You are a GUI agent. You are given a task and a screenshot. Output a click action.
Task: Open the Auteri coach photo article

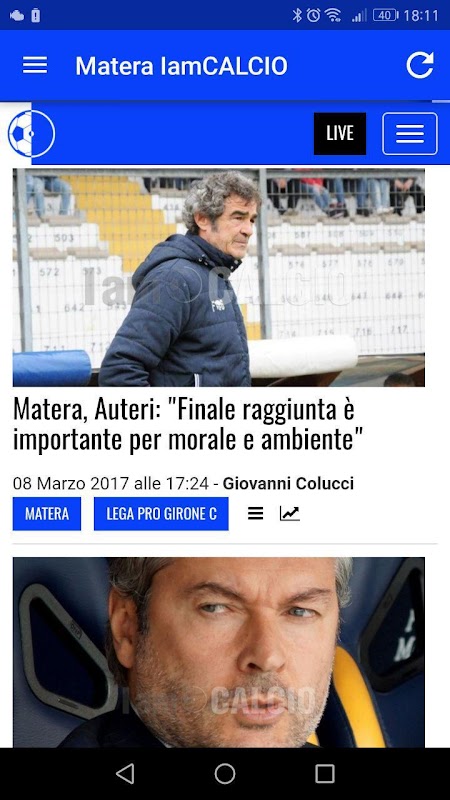tap(218, 278)
